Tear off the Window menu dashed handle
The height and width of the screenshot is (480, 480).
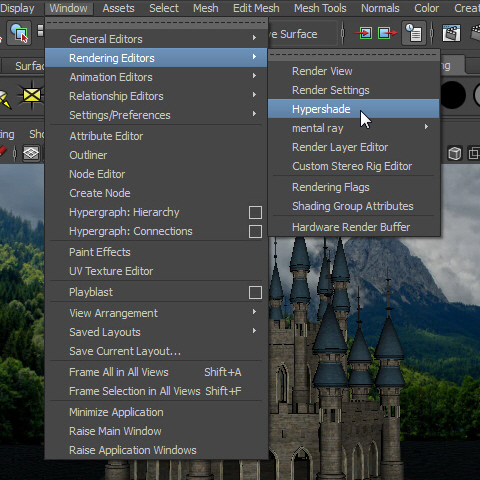(156, 23)
